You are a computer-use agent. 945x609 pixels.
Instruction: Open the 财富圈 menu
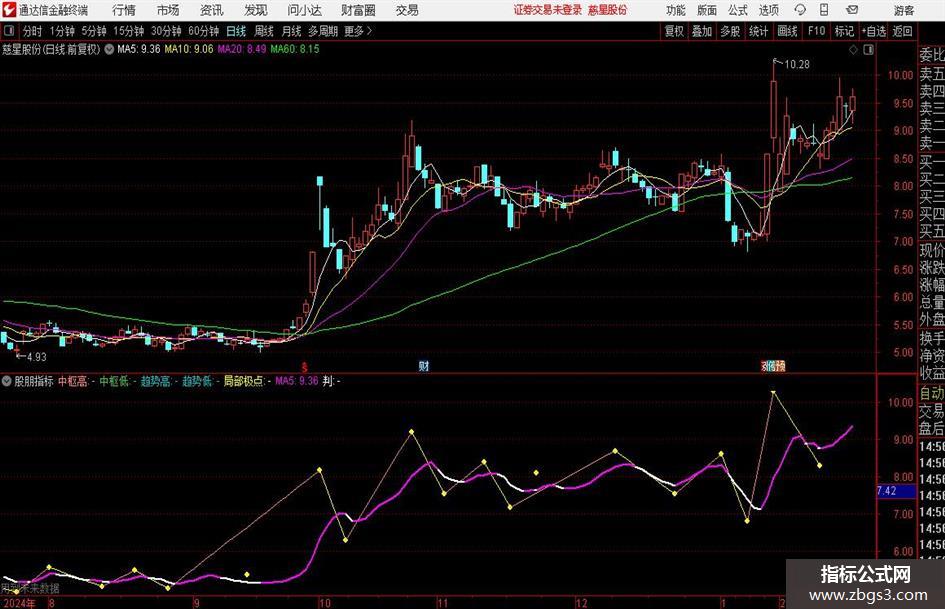click(x=358, y=10)
